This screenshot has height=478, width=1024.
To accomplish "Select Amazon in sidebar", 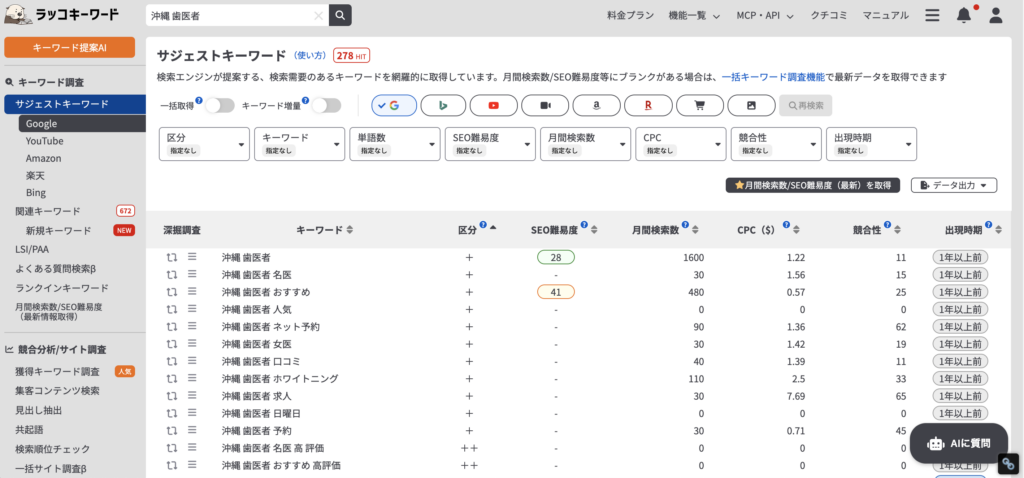I will click(x=44, y=159).
